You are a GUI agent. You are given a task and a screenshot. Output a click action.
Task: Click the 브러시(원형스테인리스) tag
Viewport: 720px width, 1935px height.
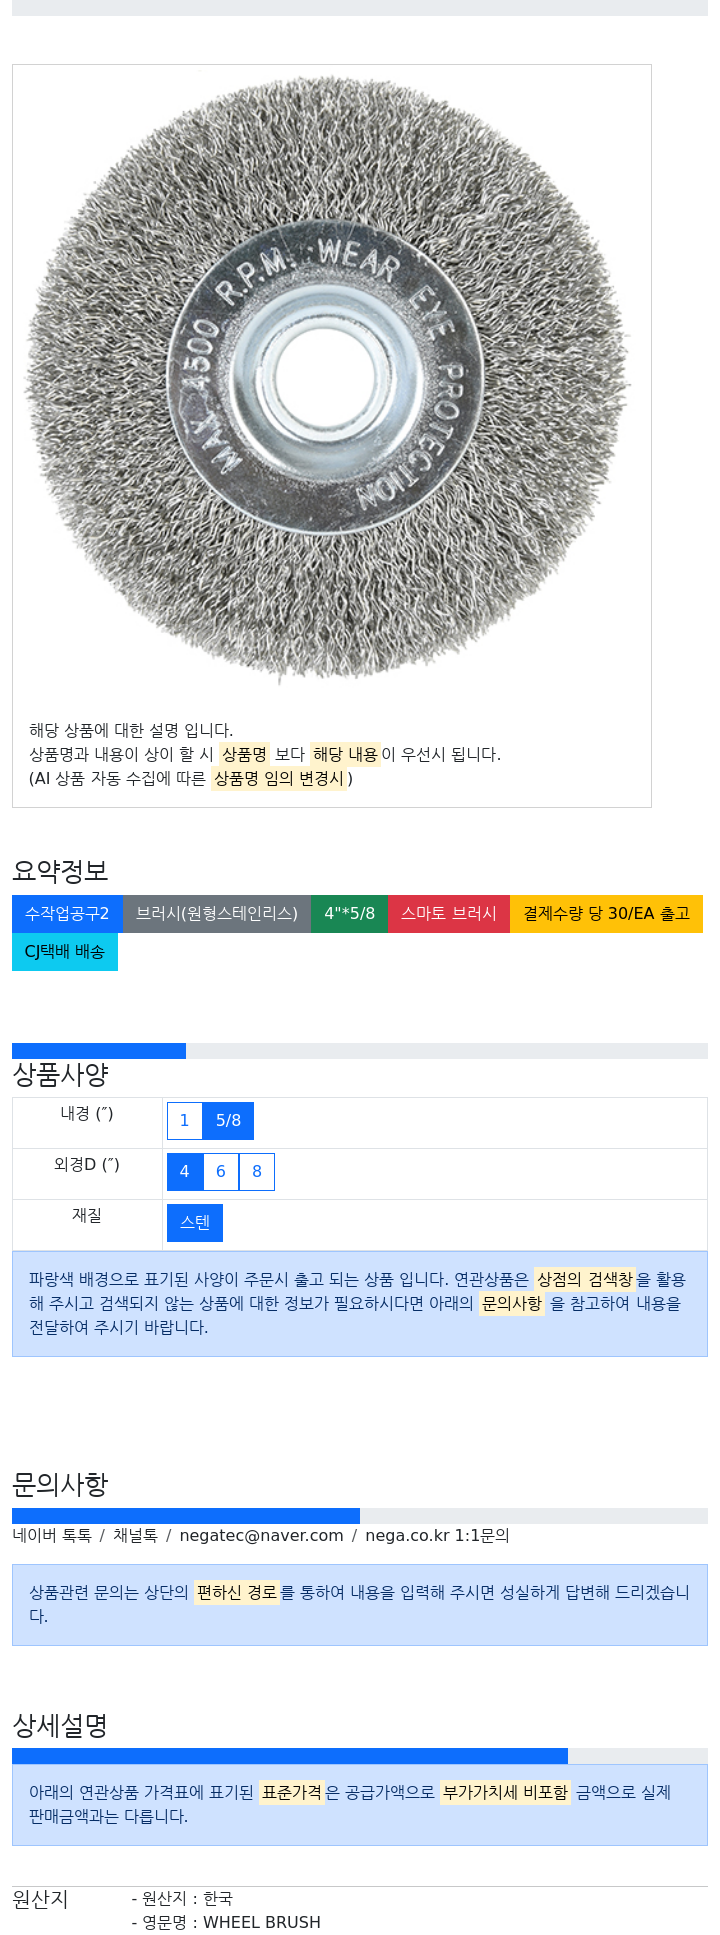217,914
